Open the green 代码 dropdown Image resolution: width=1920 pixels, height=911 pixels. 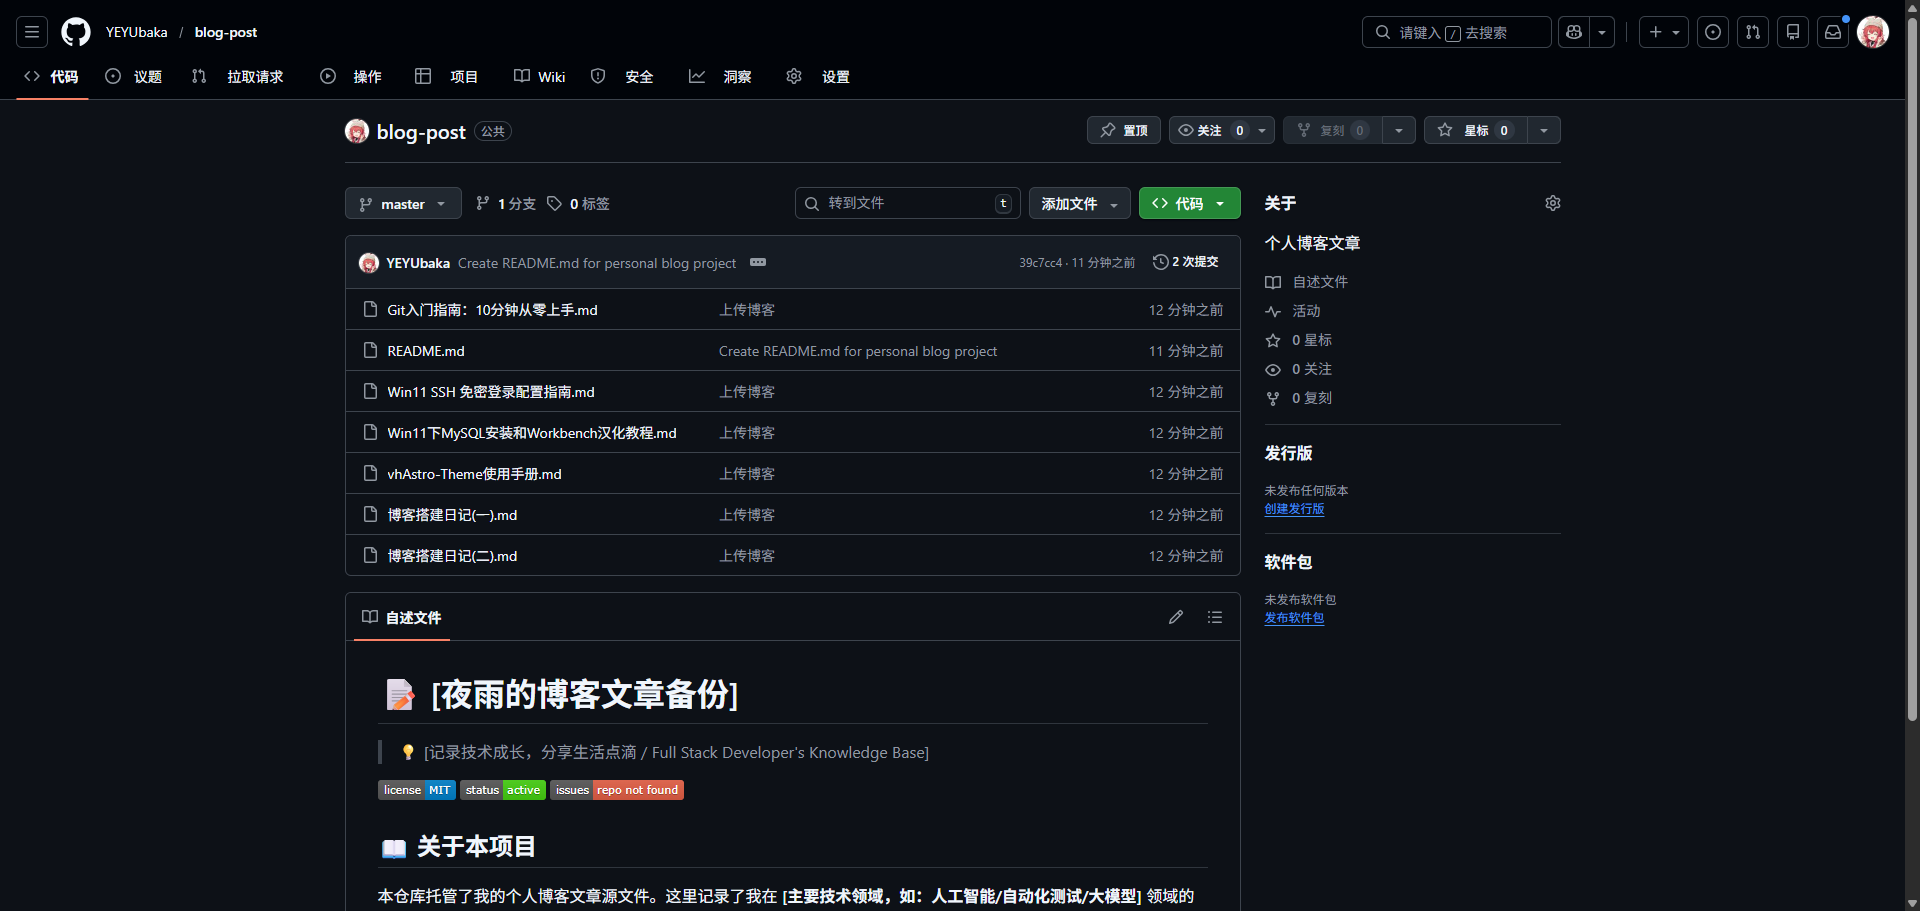tap(1189, 203)
